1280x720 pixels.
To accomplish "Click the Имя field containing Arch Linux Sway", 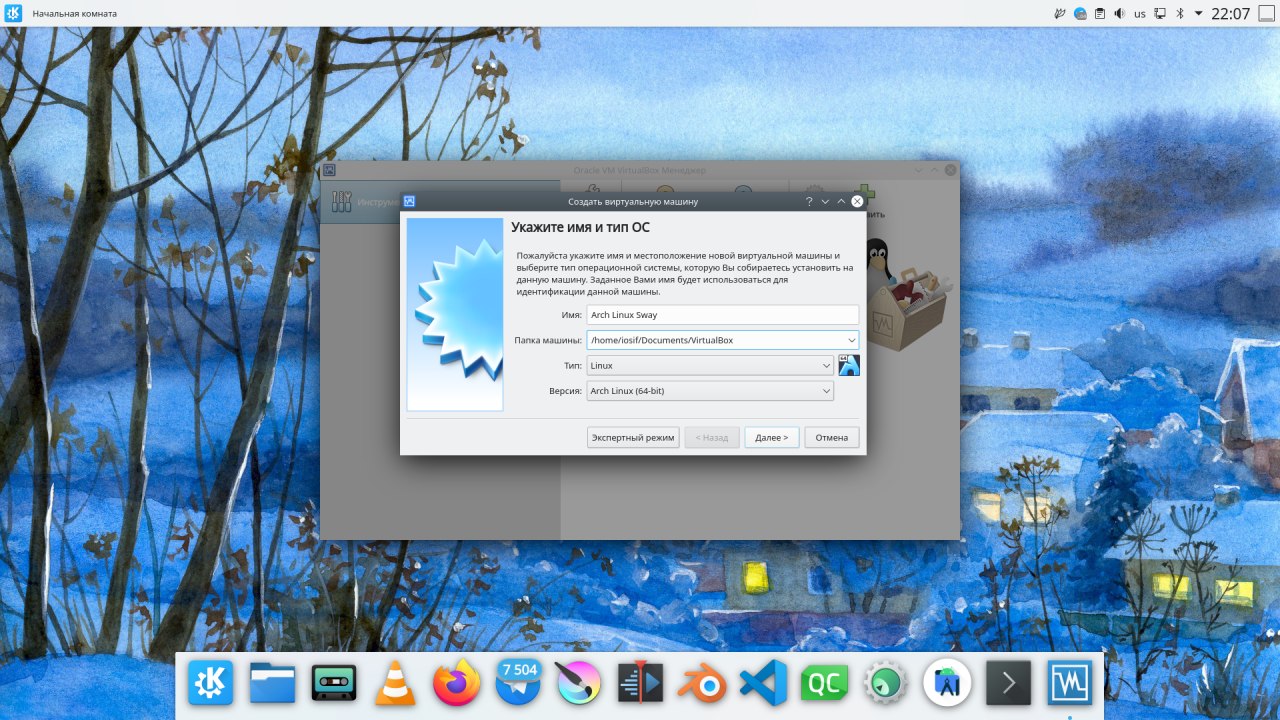I will coord(723,315).
